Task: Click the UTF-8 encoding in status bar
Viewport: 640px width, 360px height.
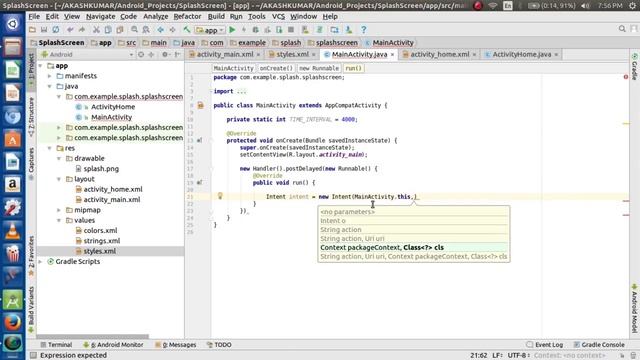Action: [518, 356]
